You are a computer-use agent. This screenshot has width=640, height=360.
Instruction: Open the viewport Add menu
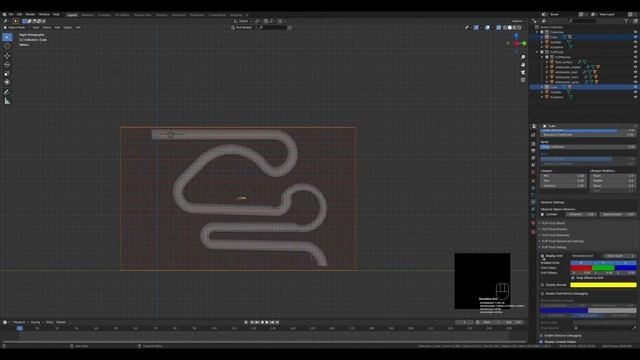[x=58, y=27]
